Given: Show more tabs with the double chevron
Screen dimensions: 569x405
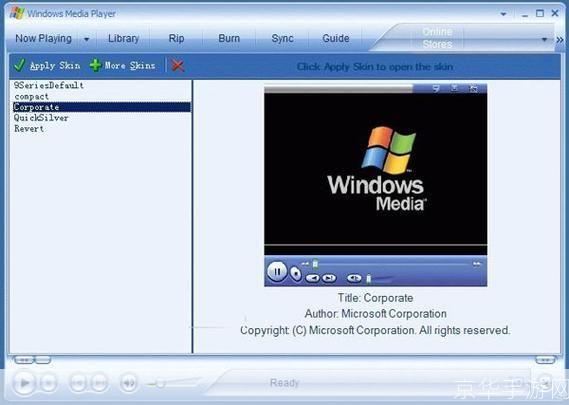Looking at the screenshot, I should (560, 39).
